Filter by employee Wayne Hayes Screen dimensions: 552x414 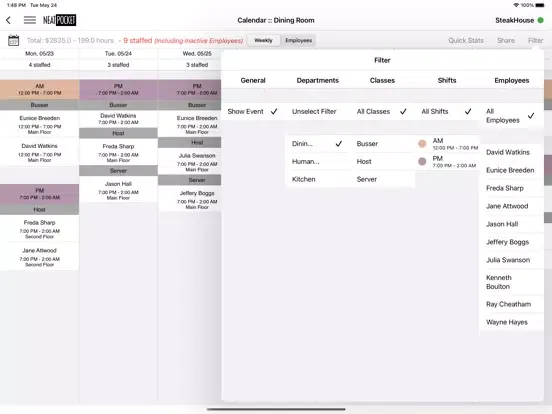(512, 322)
